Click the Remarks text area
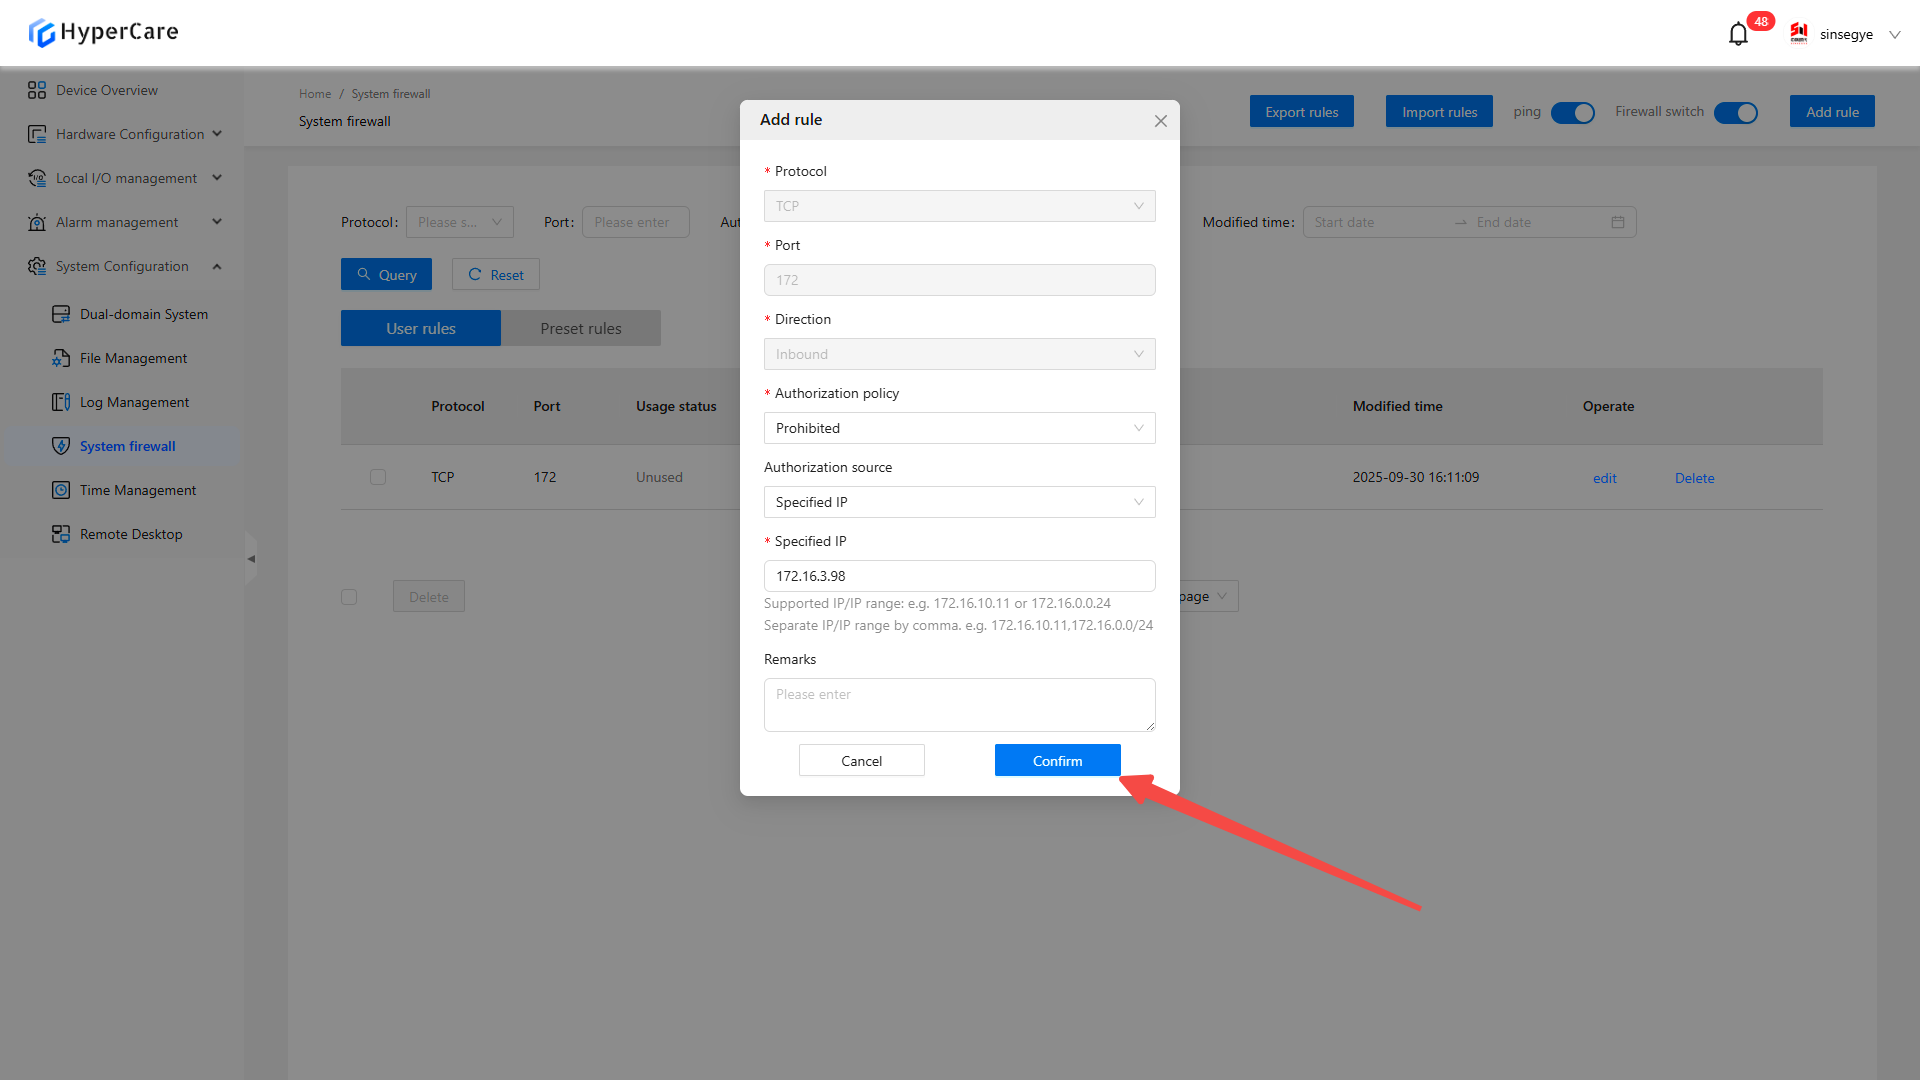Screen dimensions: 1920x1080 tap(959, 705)
